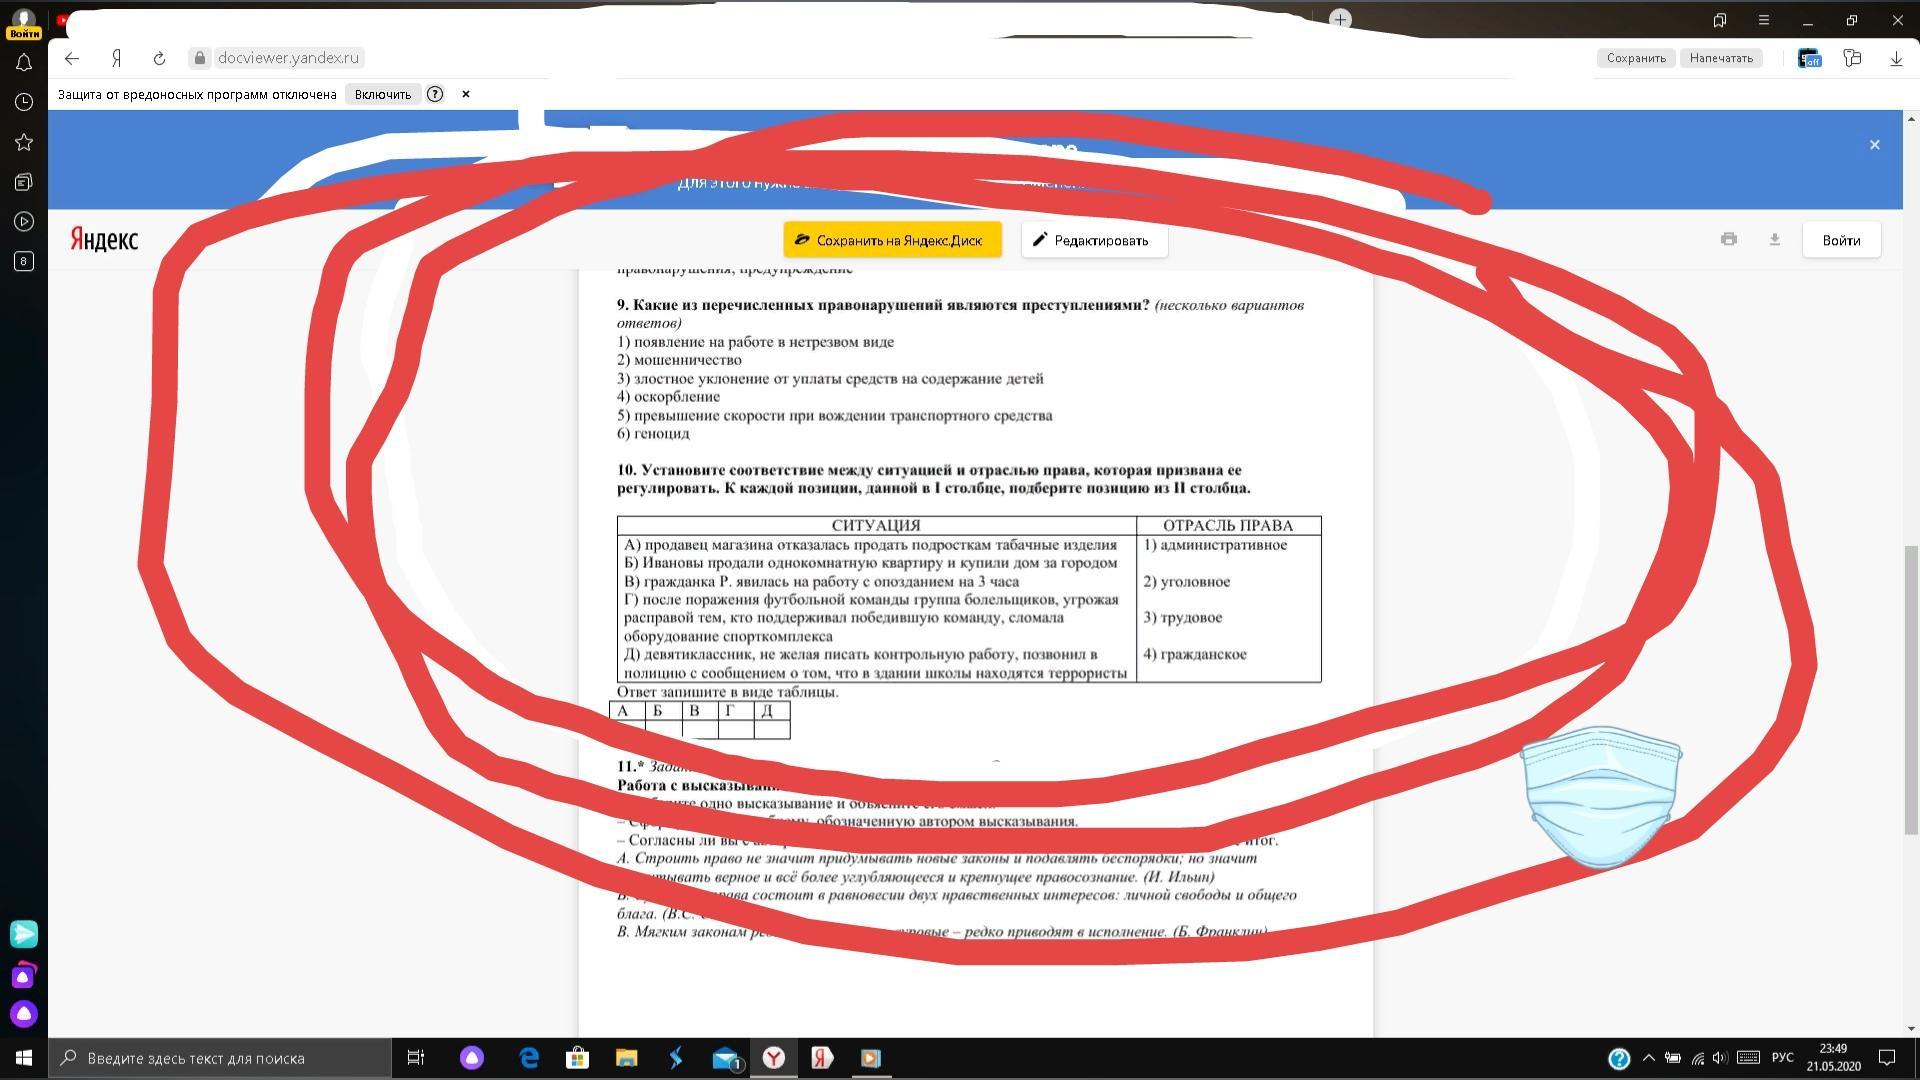This screenshot has height=1080, width=1920.
Task: Open a new browser tab
Action: (1341, 20)
